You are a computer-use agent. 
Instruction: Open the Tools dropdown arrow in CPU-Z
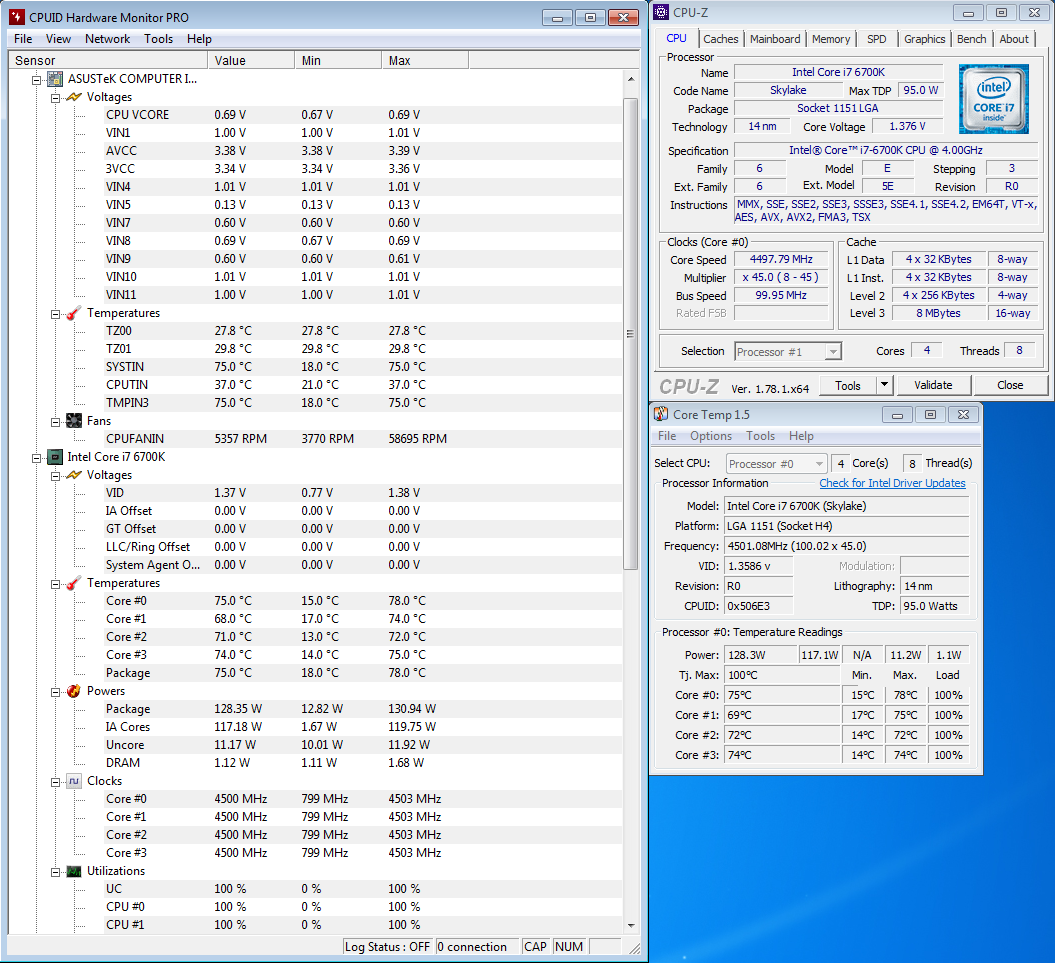(884, 385)
